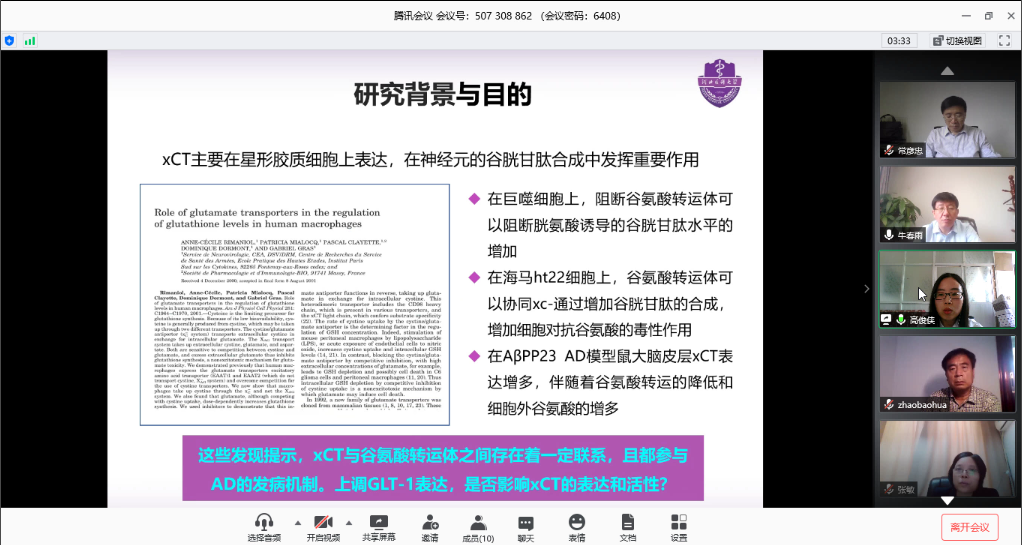The image size is (1022, 545).
Task: Open the invite participants icon
Action: pos(429,522)
